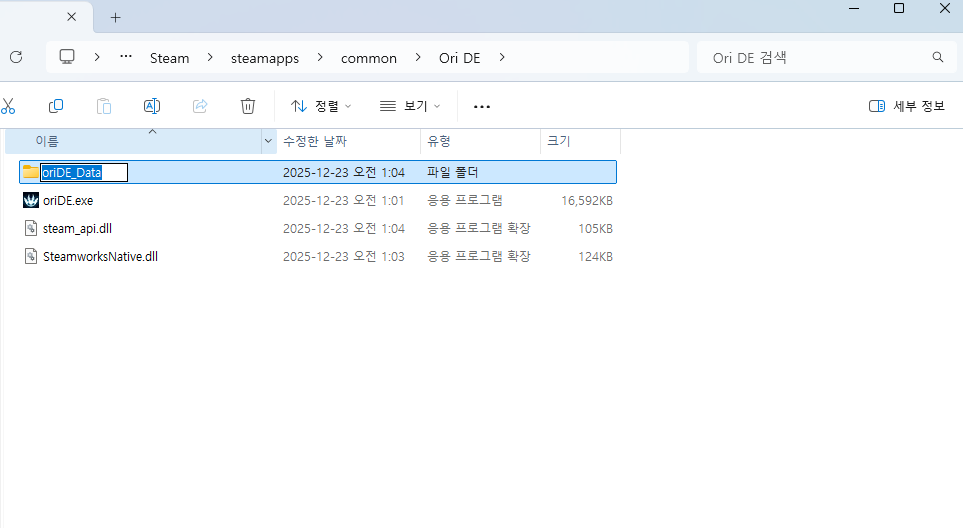Sort by the 이름 column header
The height and width of the screenshot is (528, 963).
tap(133, 141)
